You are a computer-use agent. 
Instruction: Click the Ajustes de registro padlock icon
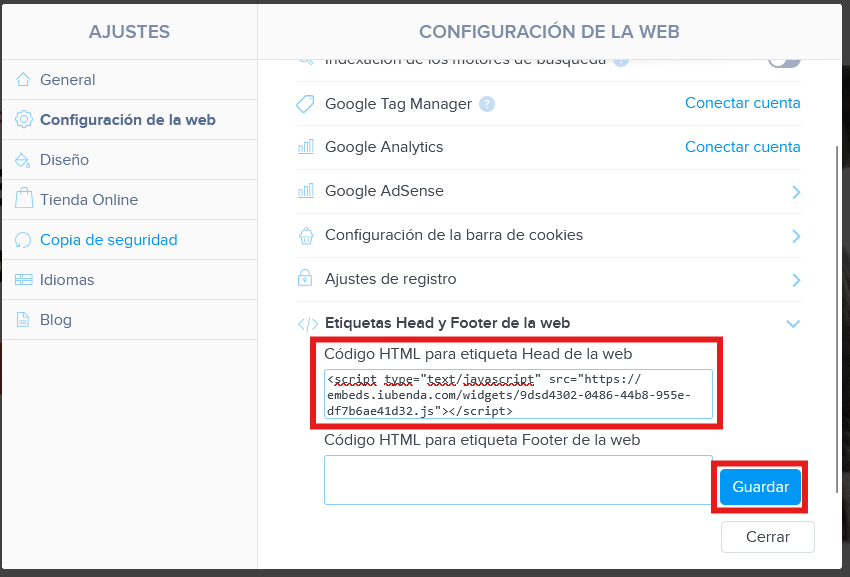point(305,278)
